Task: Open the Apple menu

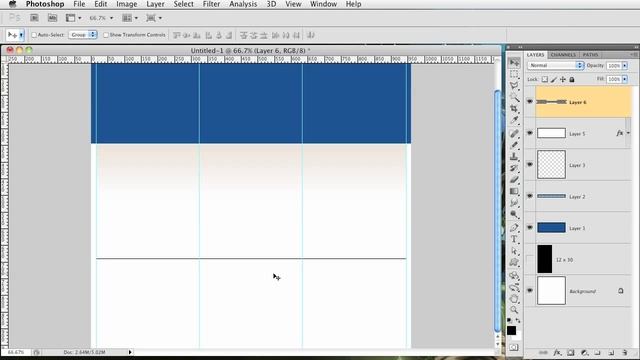Action: pyautogui.click(x=13, y=4)
